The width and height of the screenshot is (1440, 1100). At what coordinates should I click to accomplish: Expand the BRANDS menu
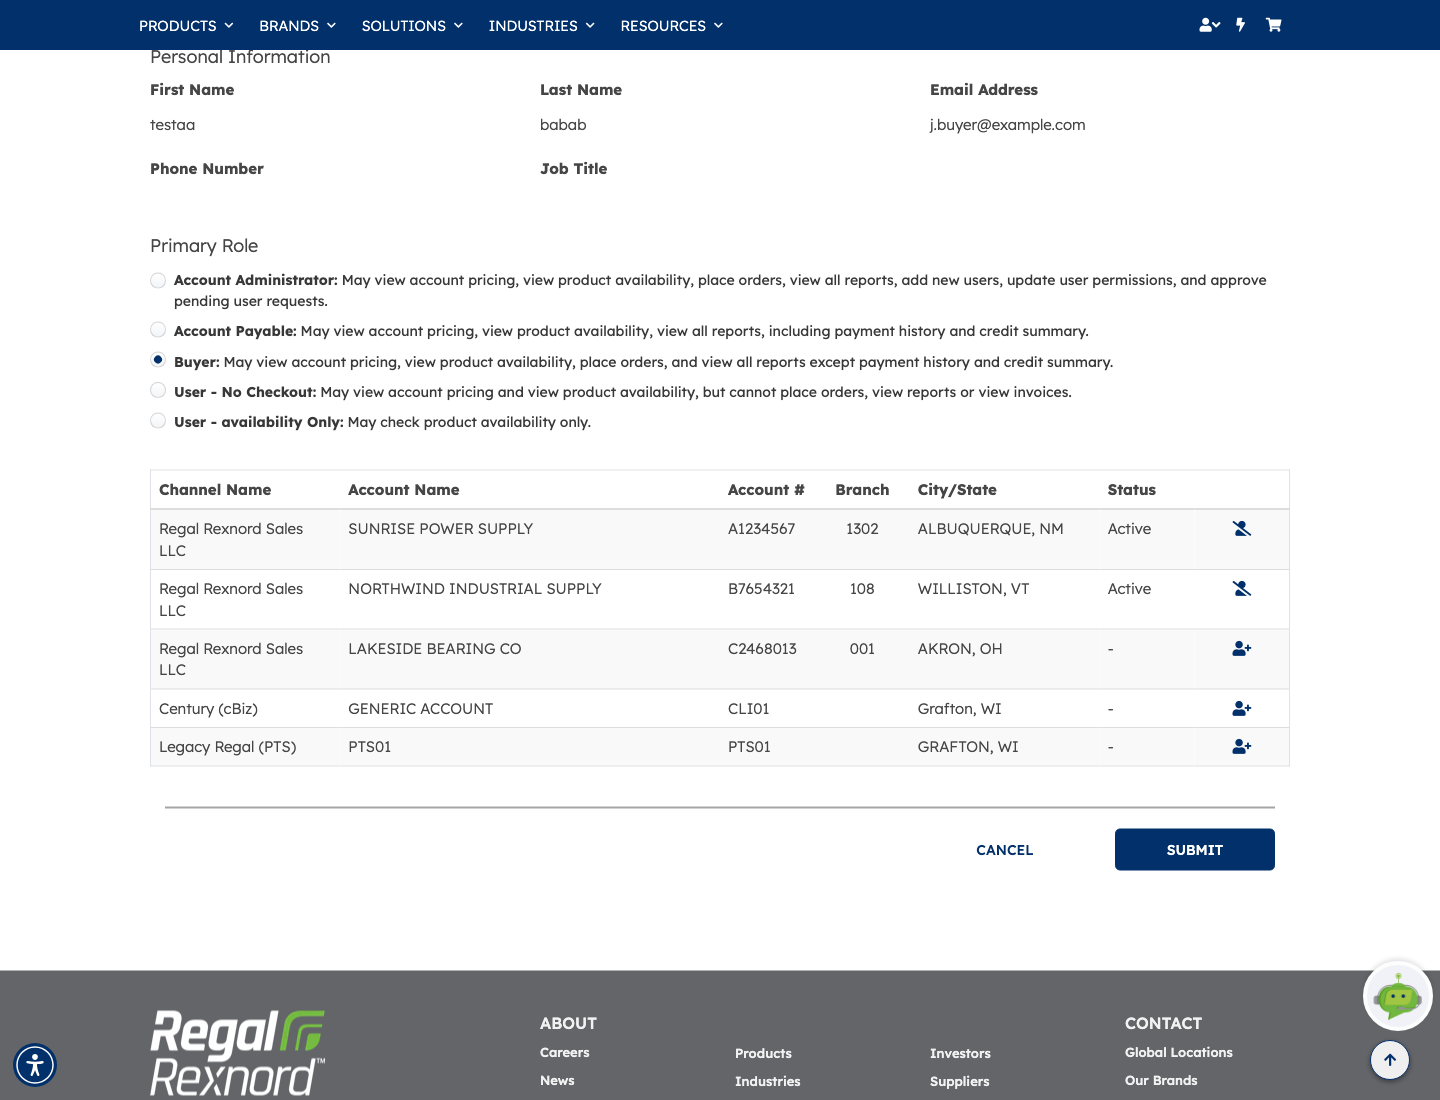point(297,25)
